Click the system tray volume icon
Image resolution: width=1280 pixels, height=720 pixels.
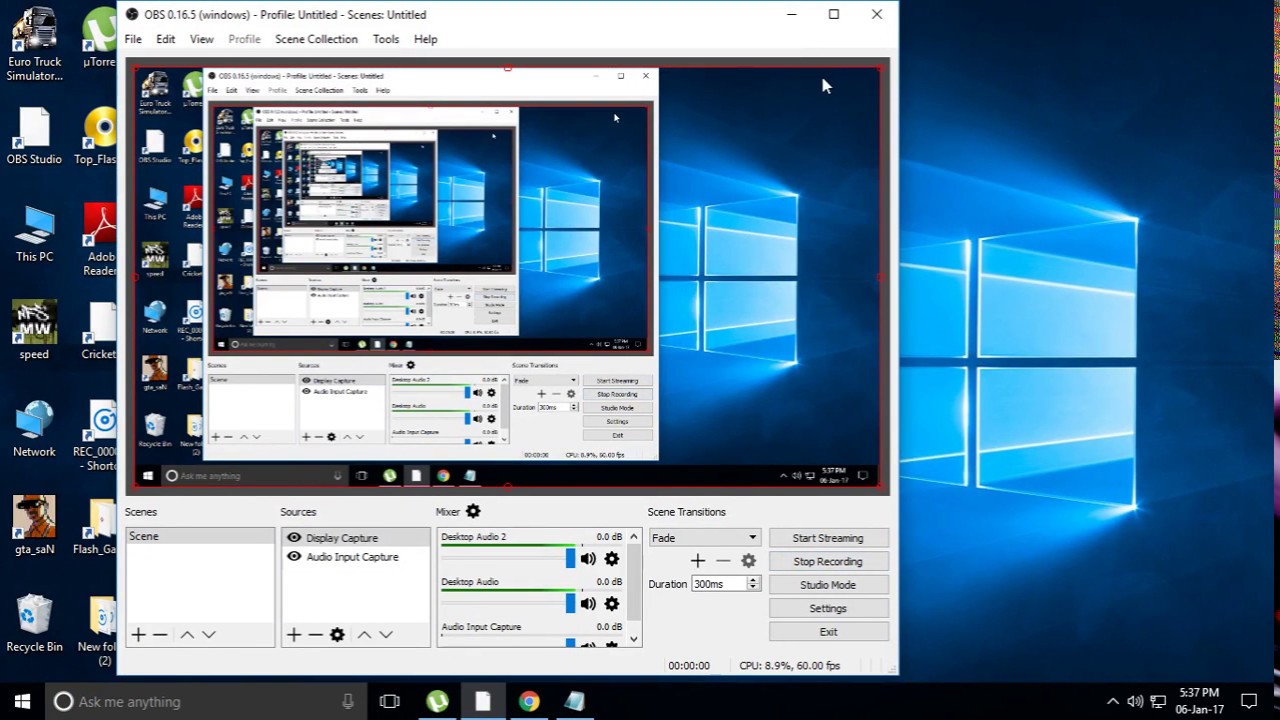(x=1135, y=701)
